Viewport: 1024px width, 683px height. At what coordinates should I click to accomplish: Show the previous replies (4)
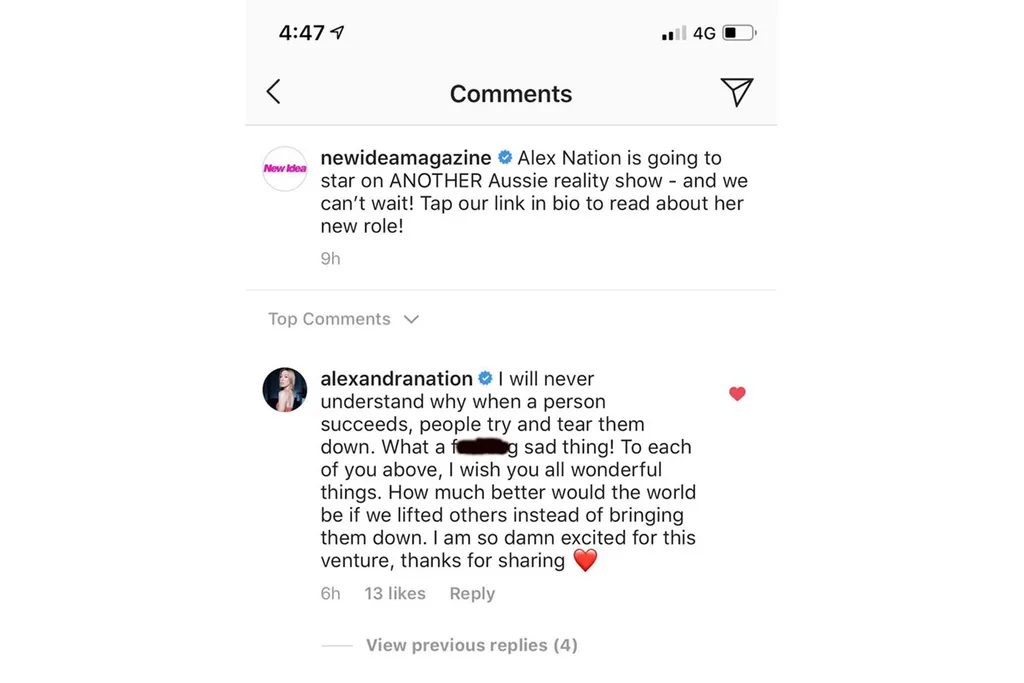coord(471,645)
